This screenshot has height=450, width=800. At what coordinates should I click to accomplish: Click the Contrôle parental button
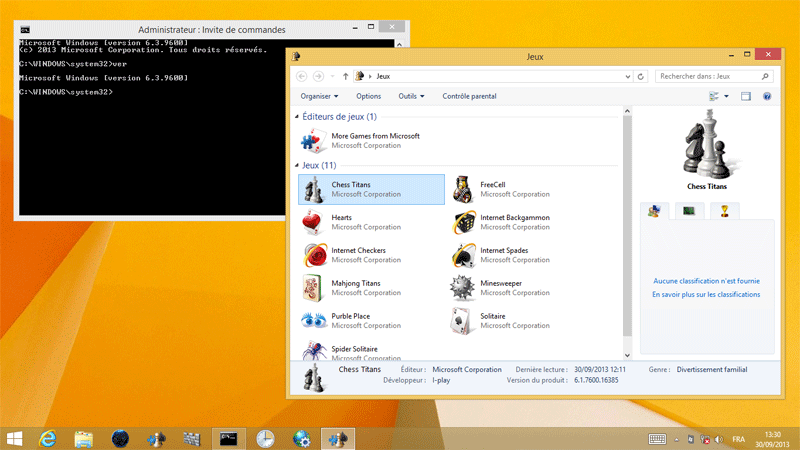(469, 96)
